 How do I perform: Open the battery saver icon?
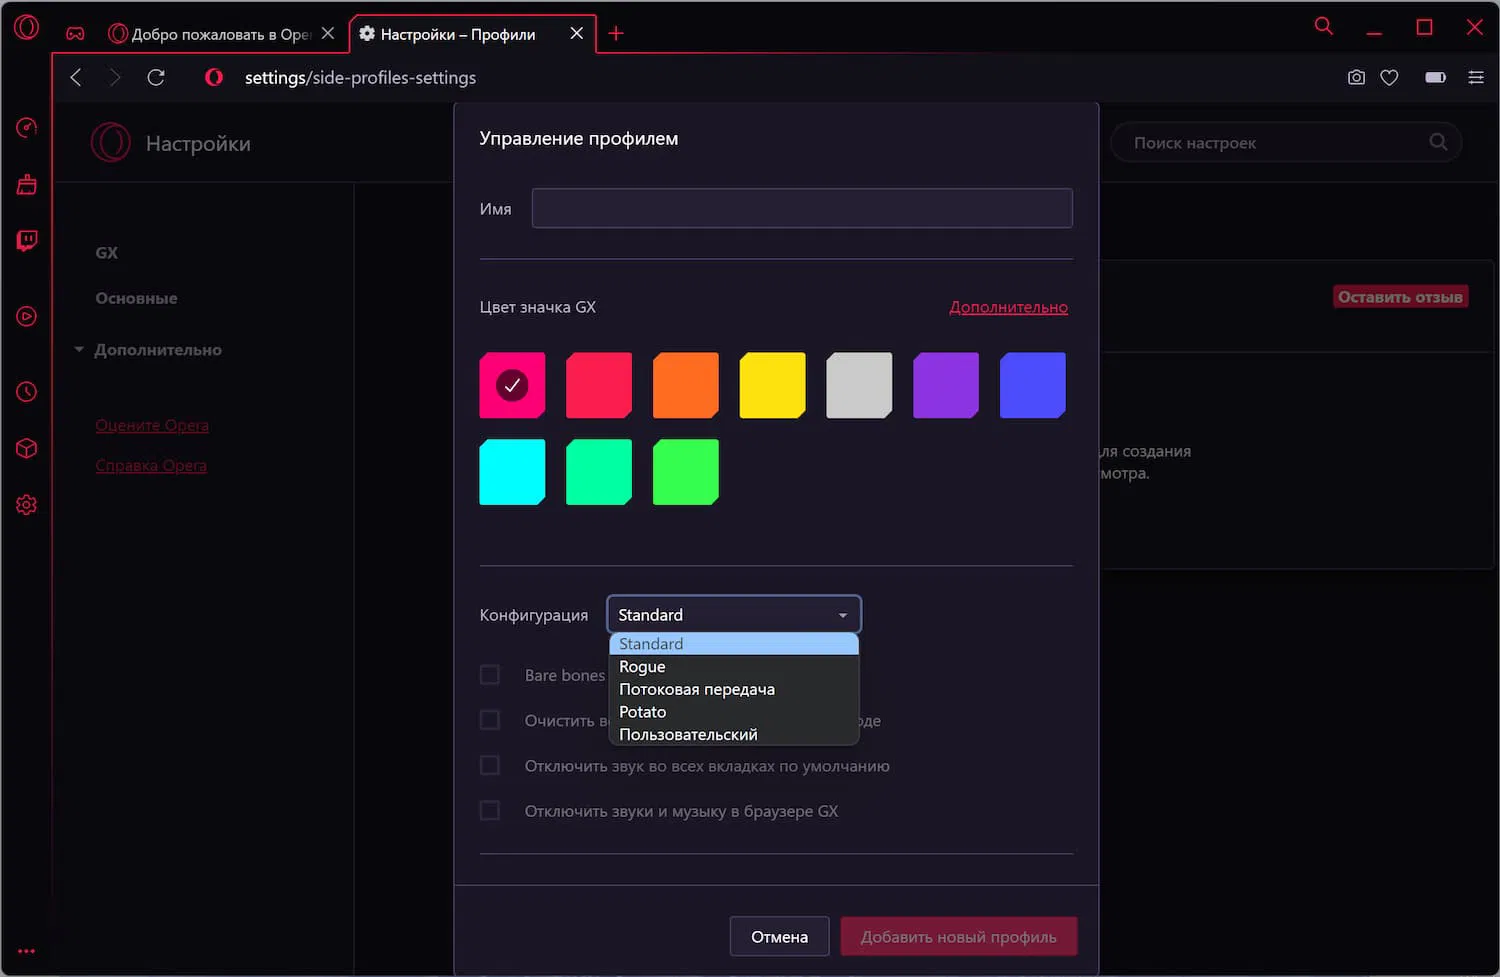(1435, 77)
